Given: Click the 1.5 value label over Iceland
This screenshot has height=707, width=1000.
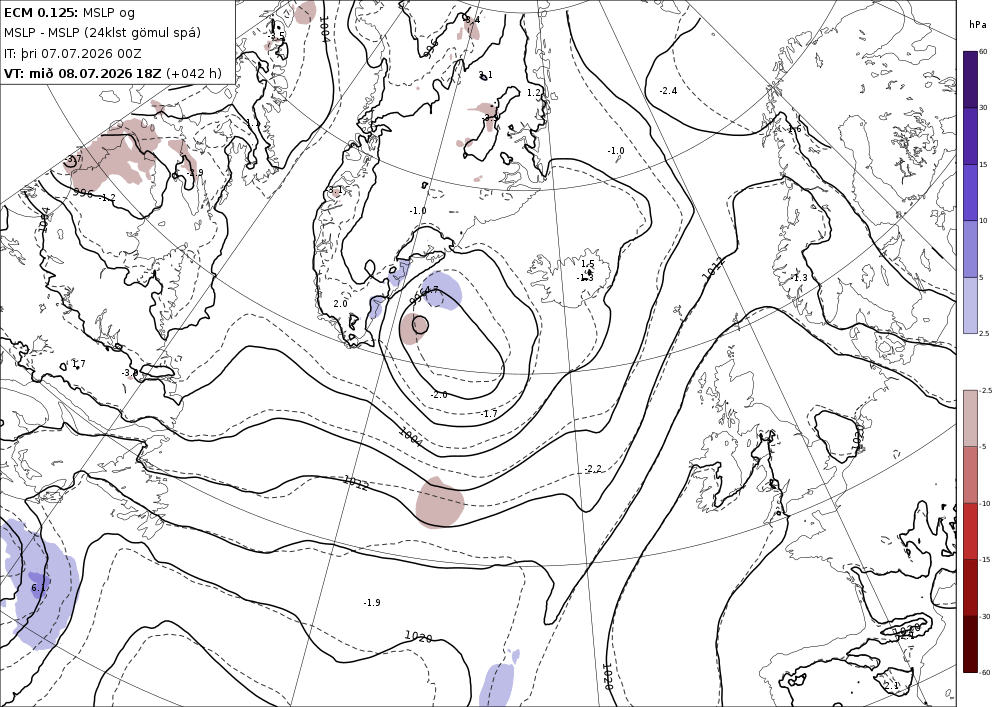Looking at the screenshot, I should pyautogui.click(x=587, y=264).
